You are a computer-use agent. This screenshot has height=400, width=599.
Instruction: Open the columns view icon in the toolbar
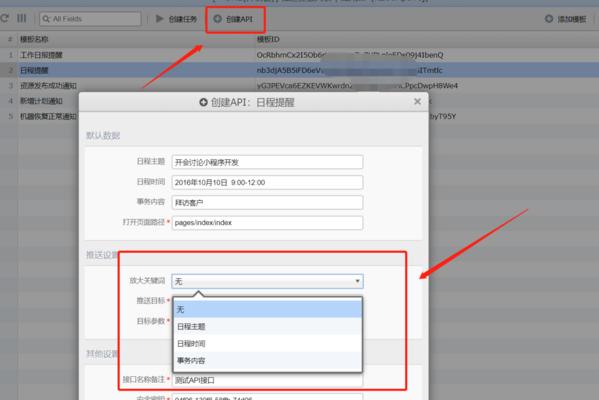pyautogui.click(x=22, y=18)
